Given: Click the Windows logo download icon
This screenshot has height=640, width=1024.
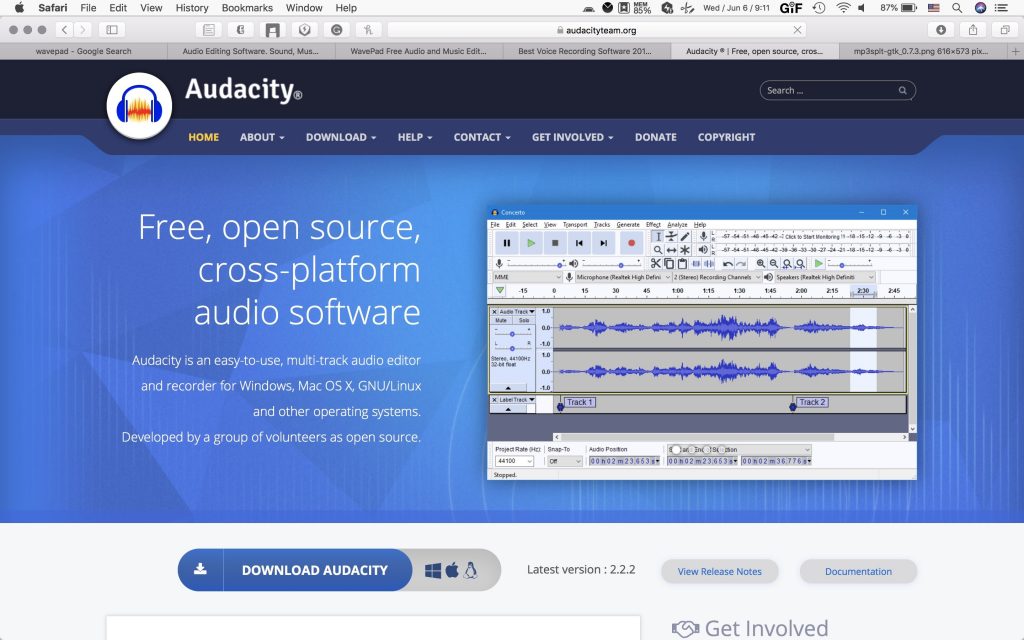Looking at the screenshot, I should [433, 571].
